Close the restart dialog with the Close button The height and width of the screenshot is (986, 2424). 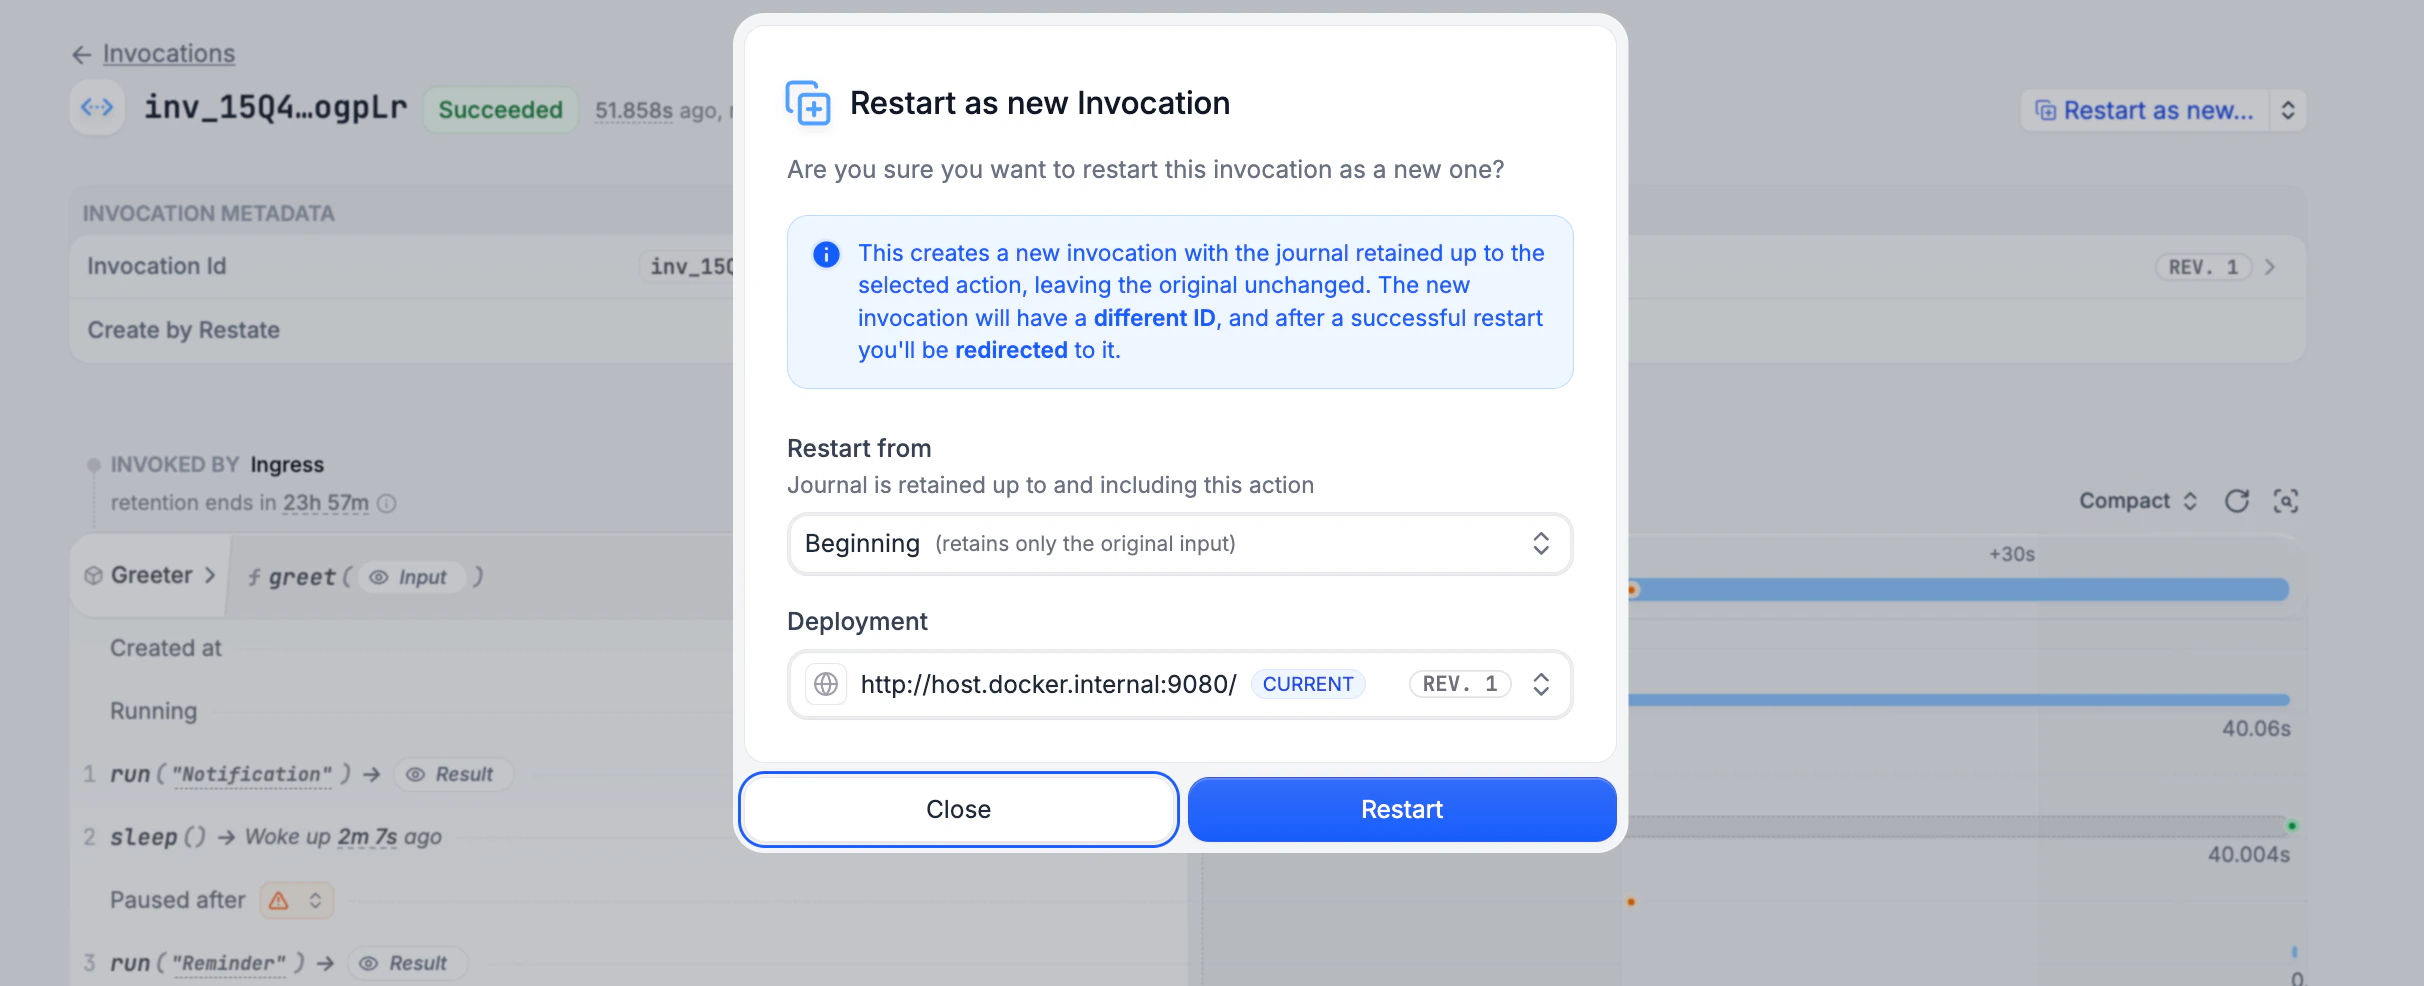(957, 809)
